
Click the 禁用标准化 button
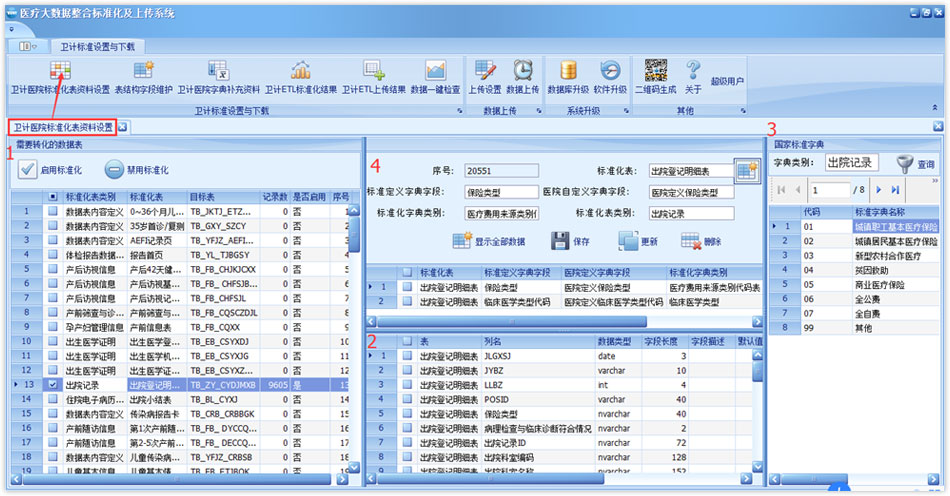point(137,170)
